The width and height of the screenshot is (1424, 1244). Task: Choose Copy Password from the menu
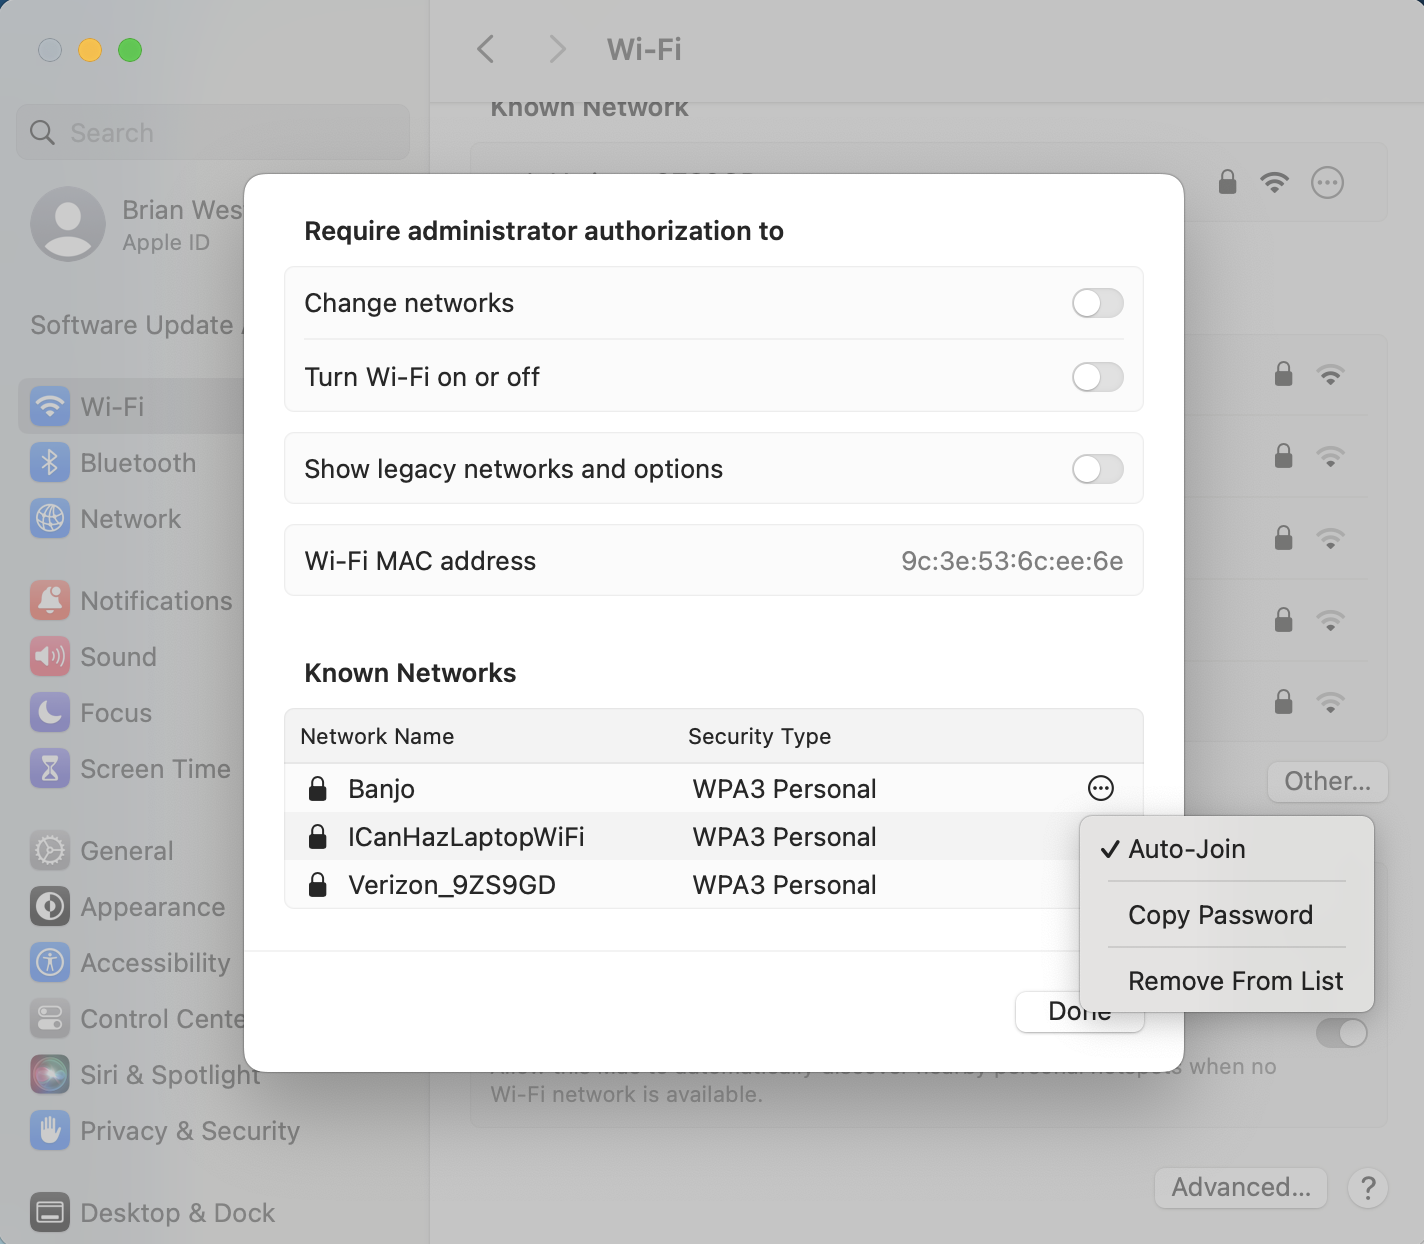1227,915
